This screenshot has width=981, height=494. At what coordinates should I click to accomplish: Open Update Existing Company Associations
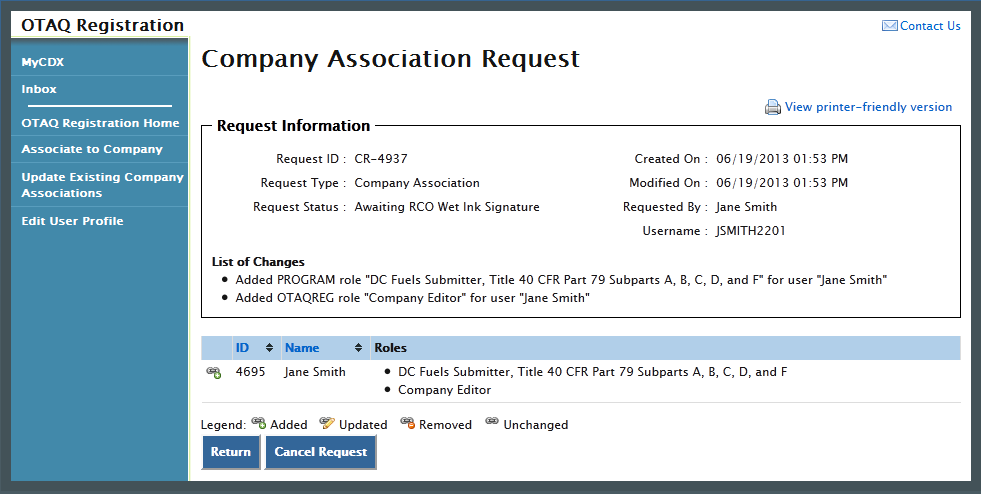pyautogui.click(x=102, y=185)
